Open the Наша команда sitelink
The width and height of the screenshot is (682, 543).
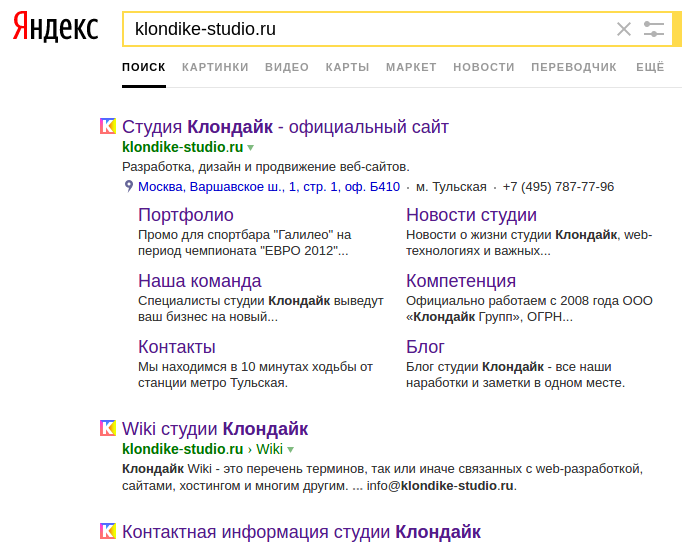click(x=200, y=281)
